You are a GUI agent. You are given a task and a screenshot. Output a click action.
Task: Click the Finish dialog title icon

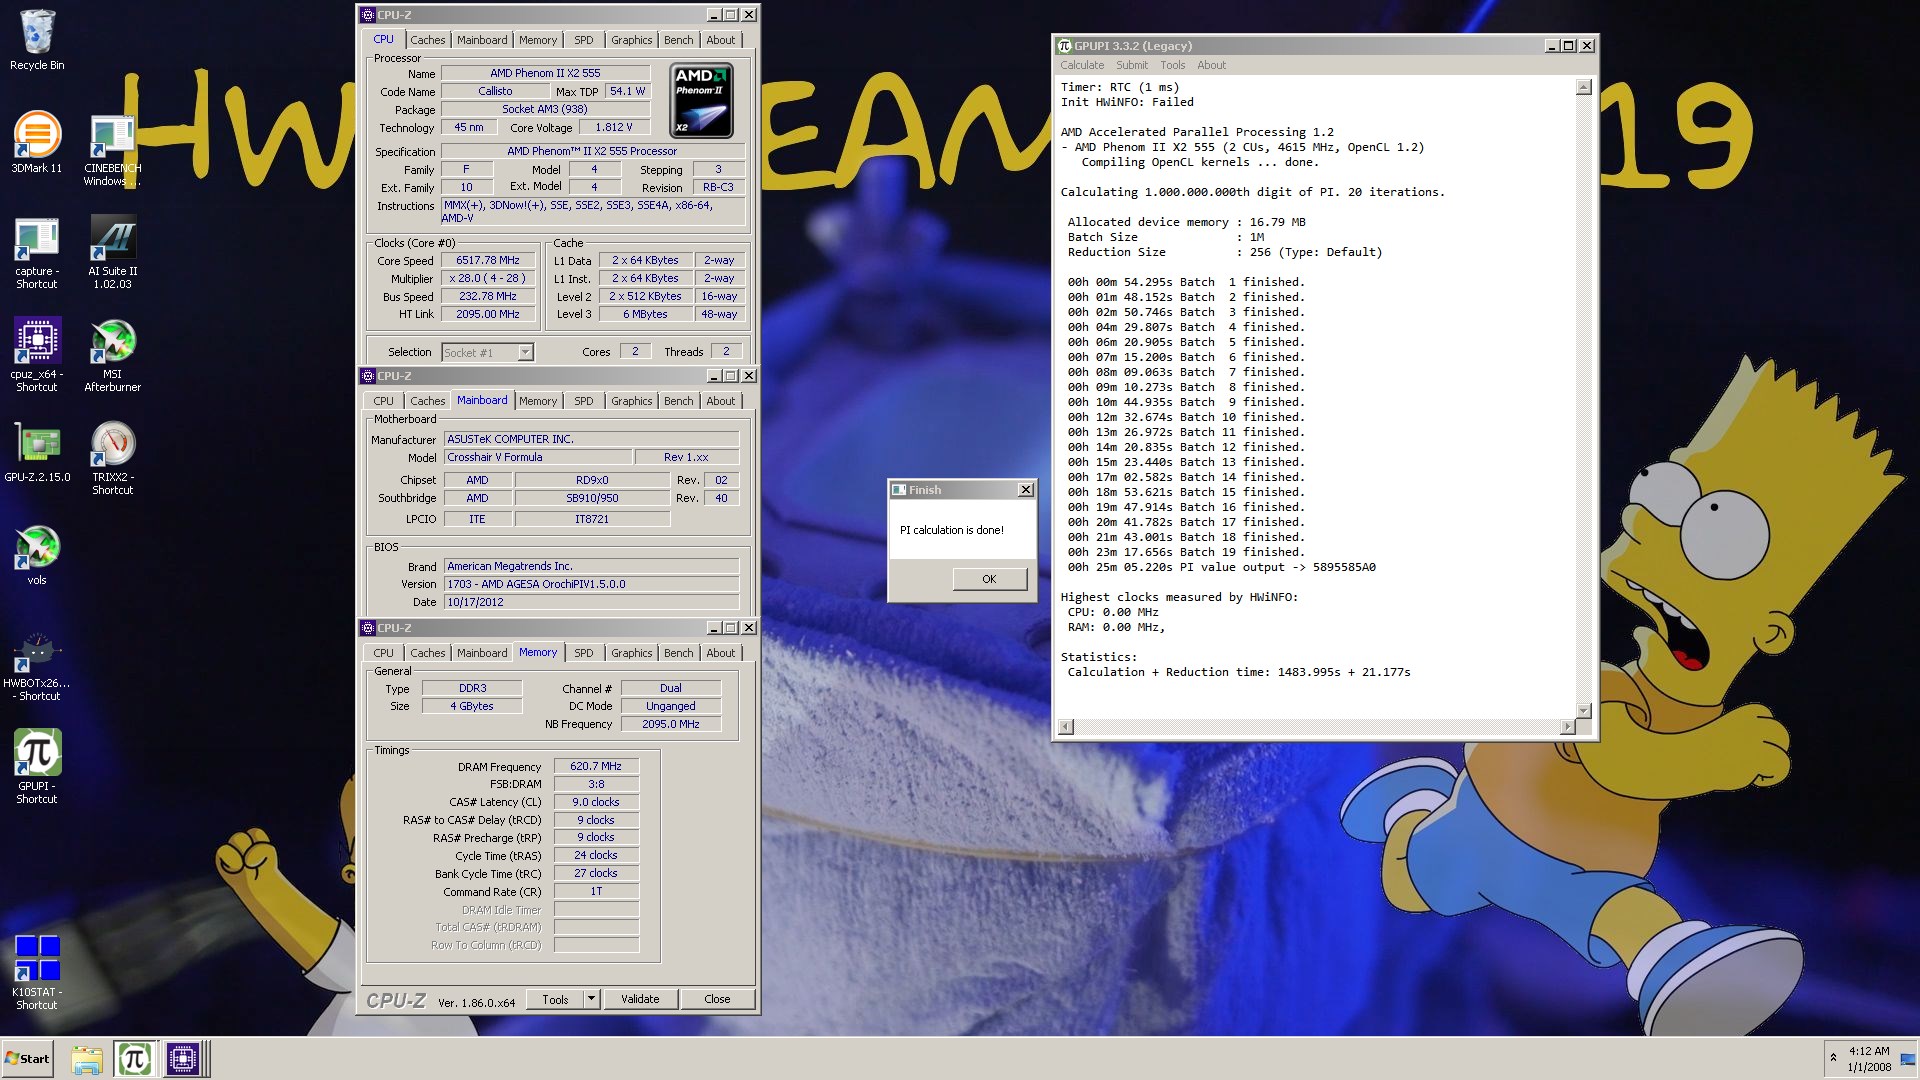tap(899, 490)
